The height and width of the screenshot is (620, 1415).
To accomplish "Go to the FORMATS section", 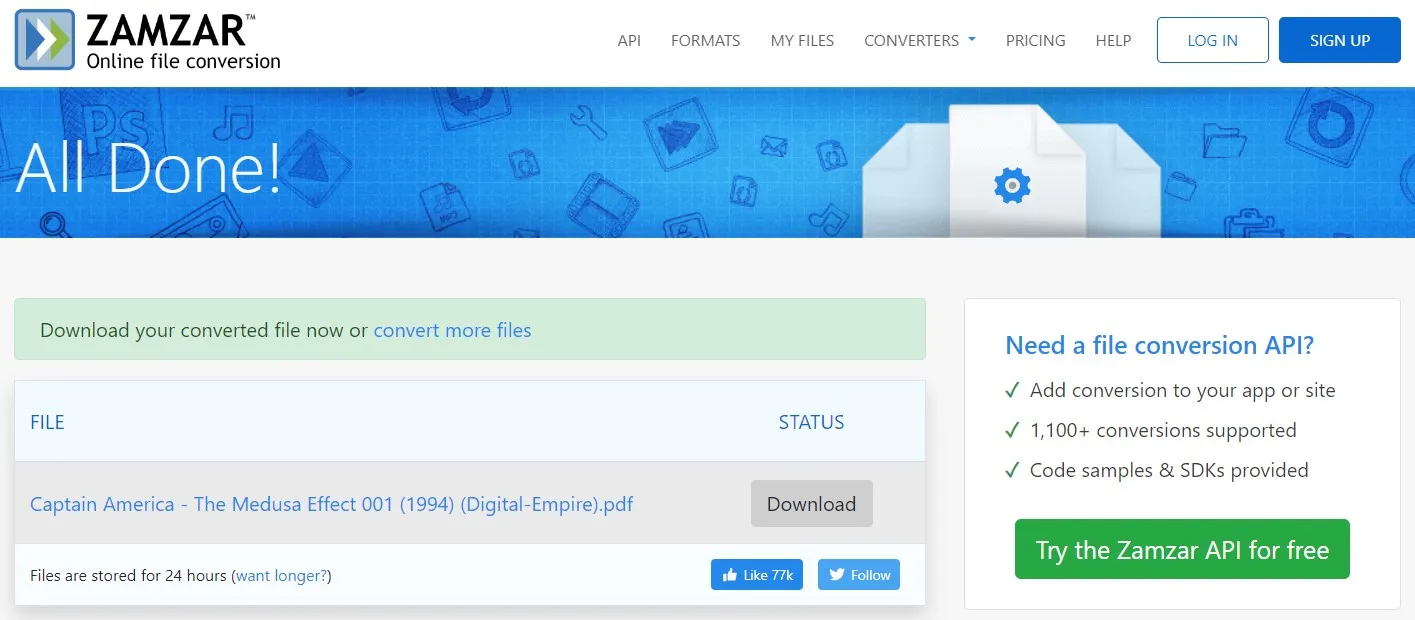I will (705, 40).
